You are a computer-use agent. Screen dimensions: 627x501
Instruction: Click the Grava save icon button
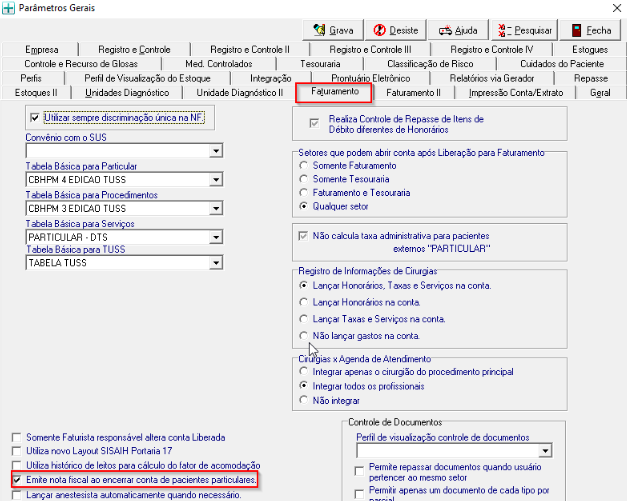[x=319, y=30]
